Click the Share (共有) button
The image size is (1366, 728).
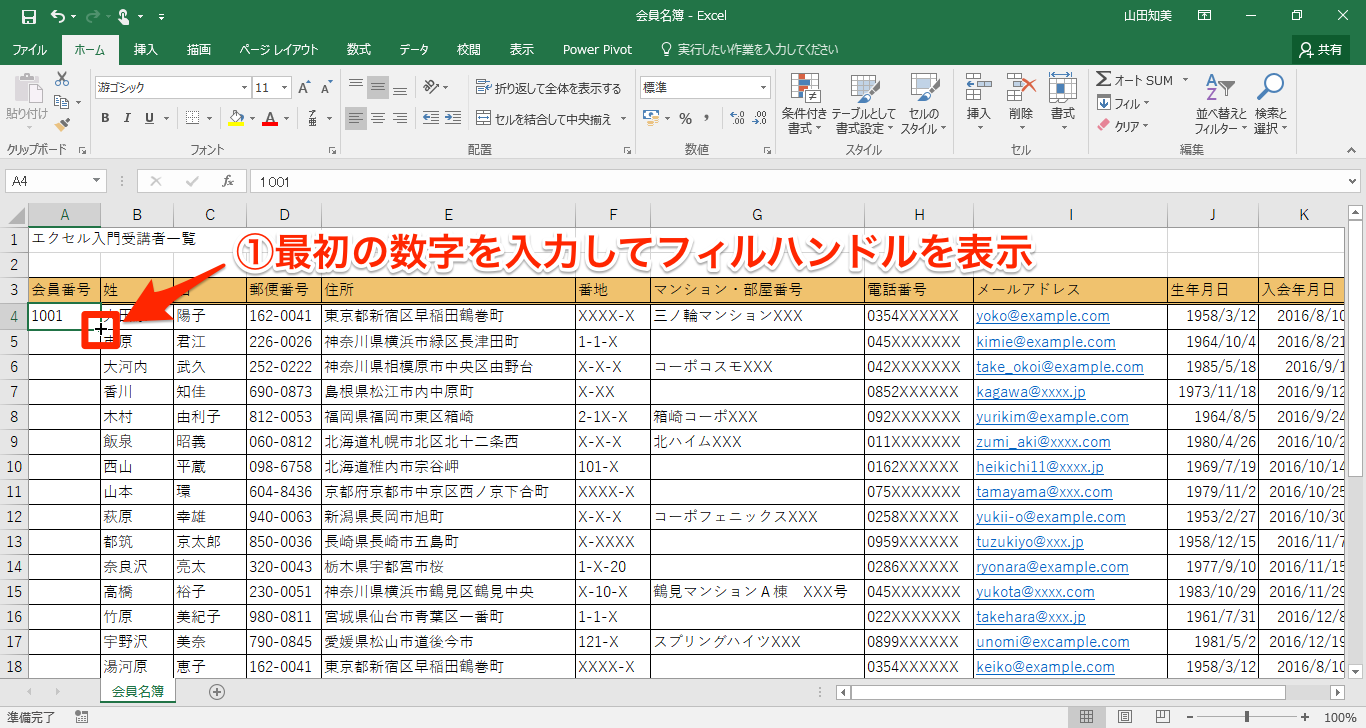tap(1321, 49)
